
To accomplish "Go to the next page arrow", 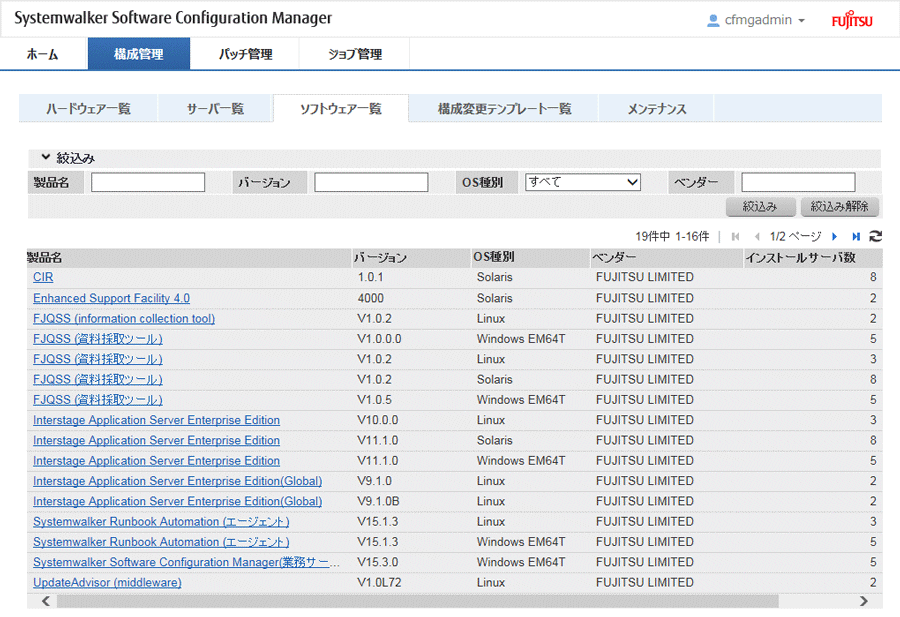I will (x=835, y=236).
